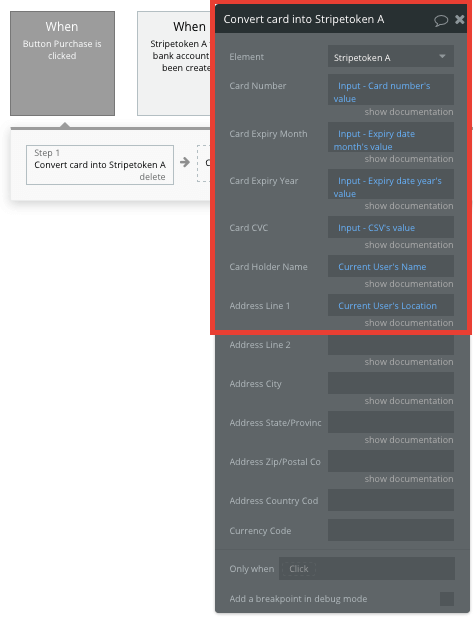This screenshot has width=473, height=617.
Task: Delete the Step 1 action
Action: pyautogui.click(x=152, y=177)
